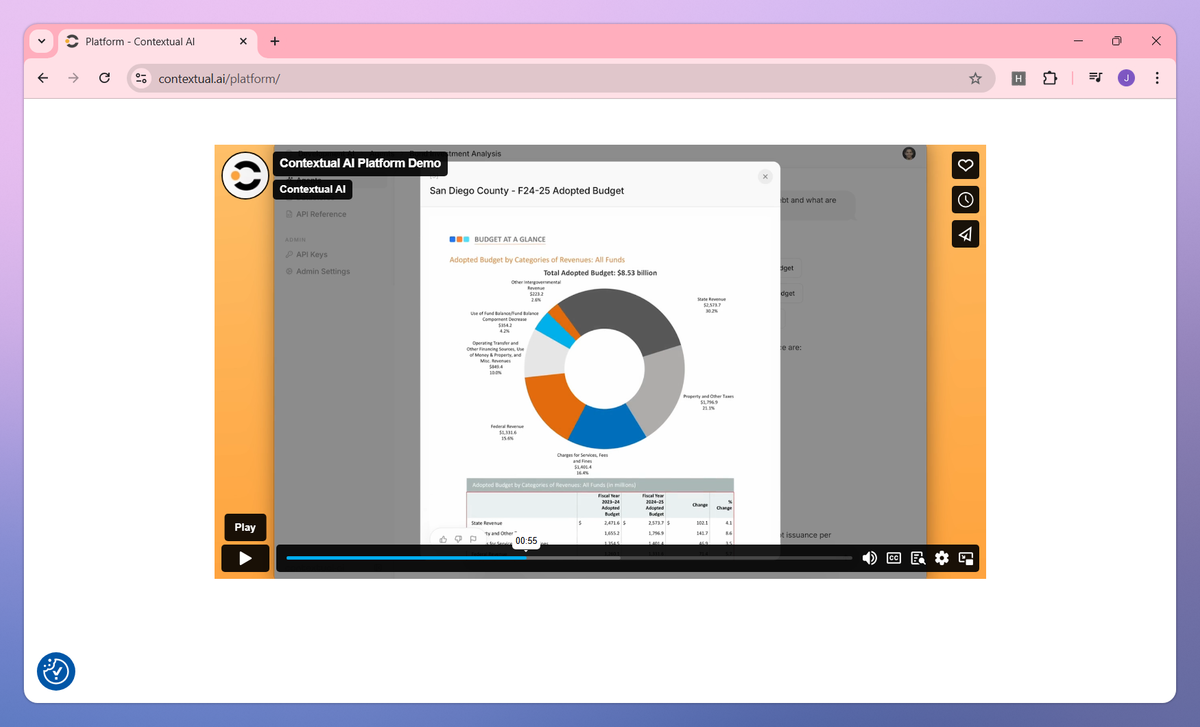This screenshot has height=727, width=1200.
Task: Like the video with the heart icon
Action: (x=965, y=166)
